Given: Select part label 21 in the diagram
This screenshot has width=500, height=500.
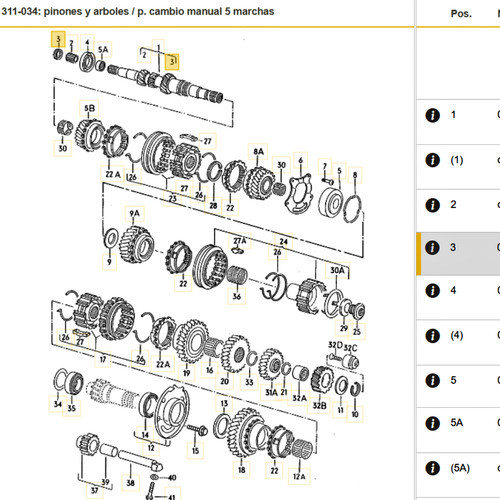Looking at the screenshot, I should click(284, 392).
